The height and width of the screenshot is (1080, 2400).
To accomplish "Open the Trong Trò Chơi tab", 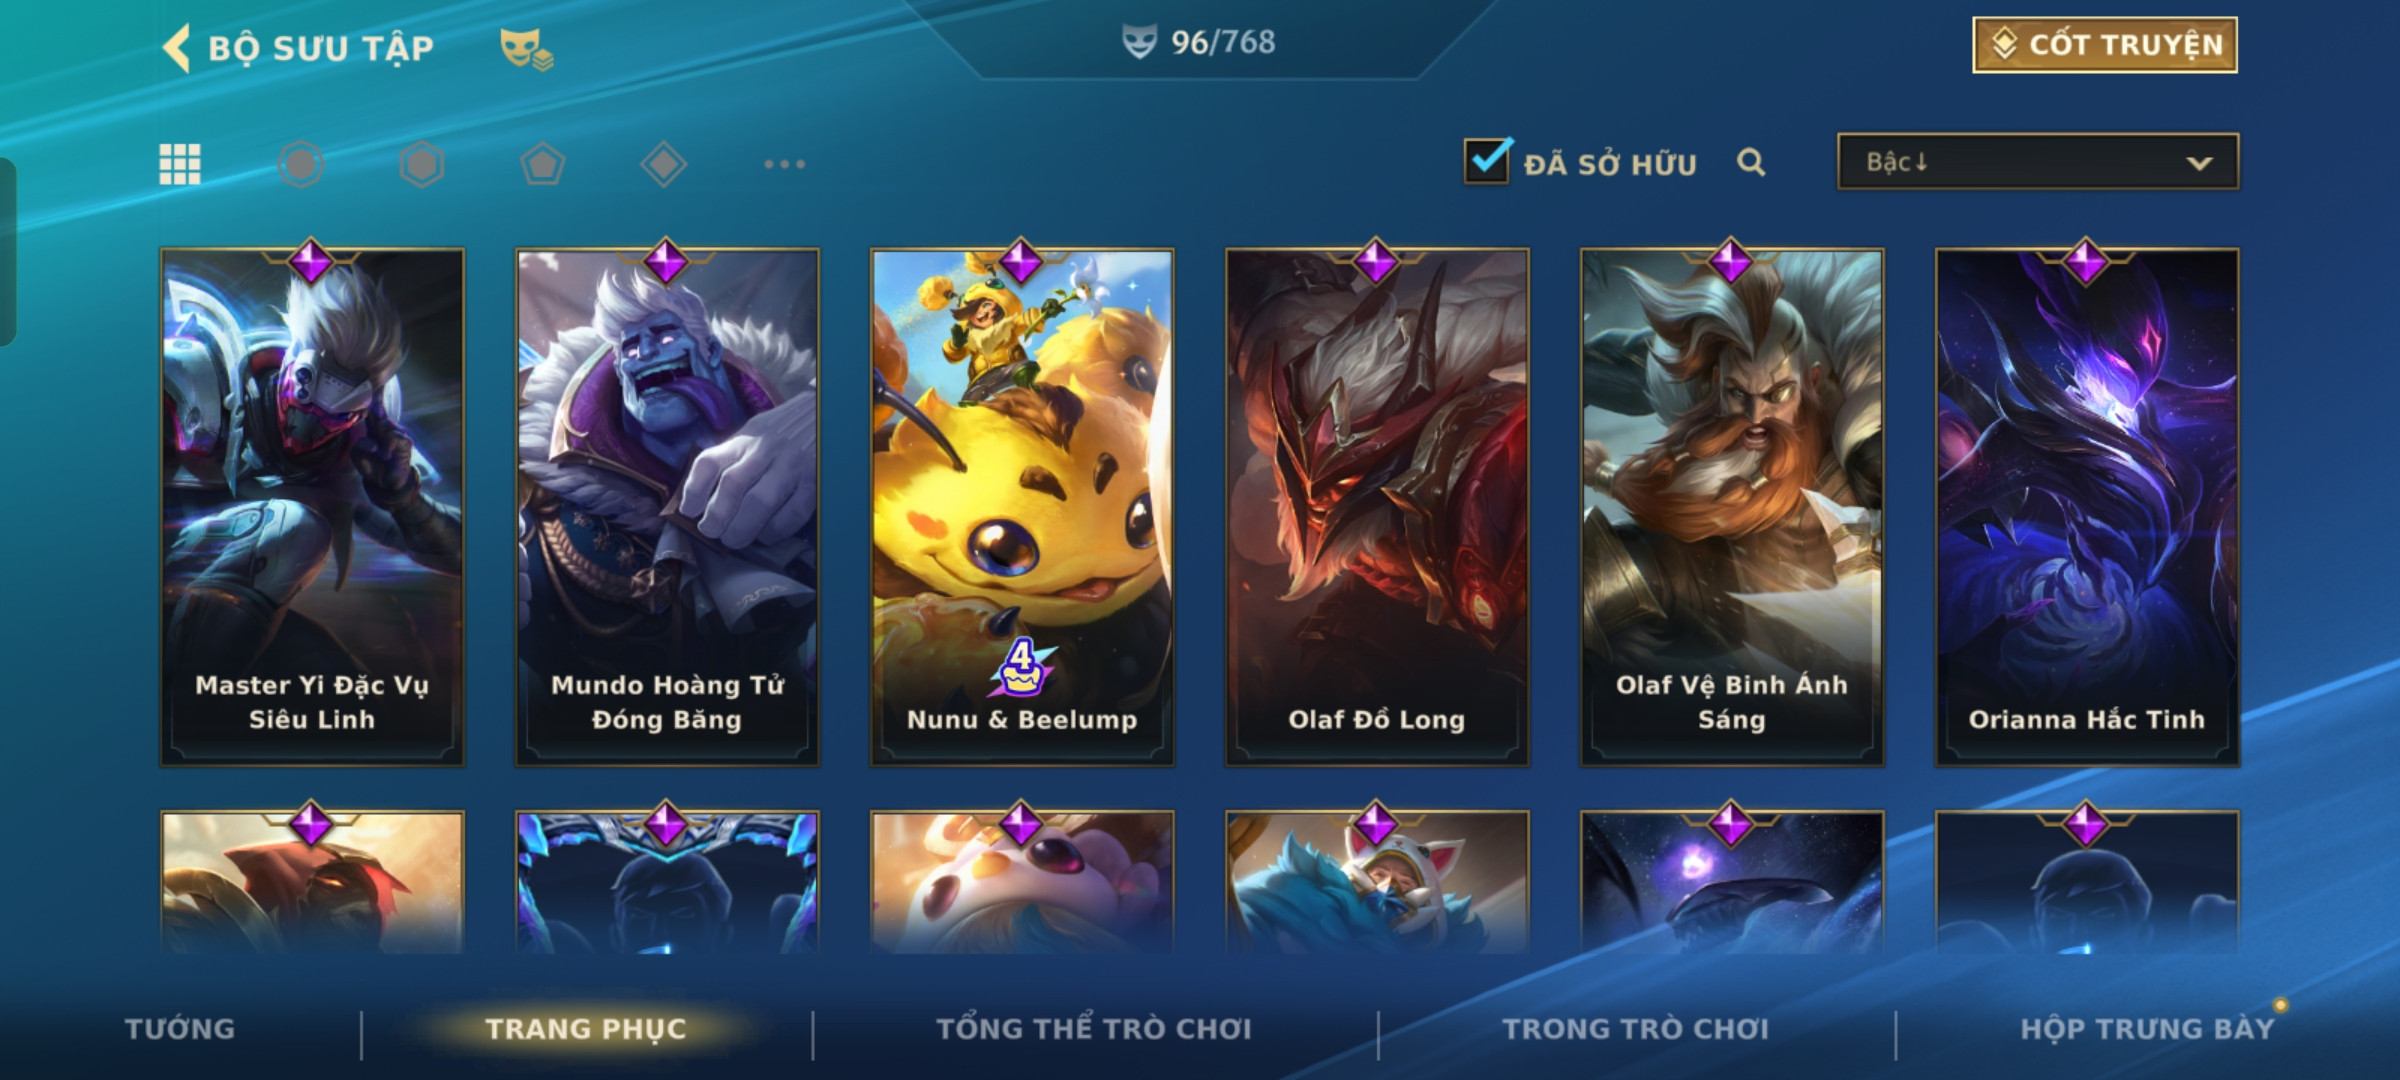I will click(1636, 1029).
